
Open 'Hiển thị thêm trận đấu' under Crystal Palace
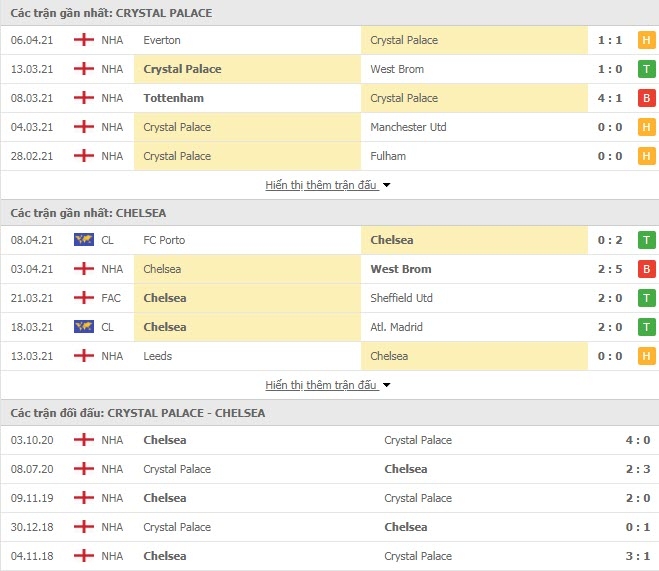(321, 185)
